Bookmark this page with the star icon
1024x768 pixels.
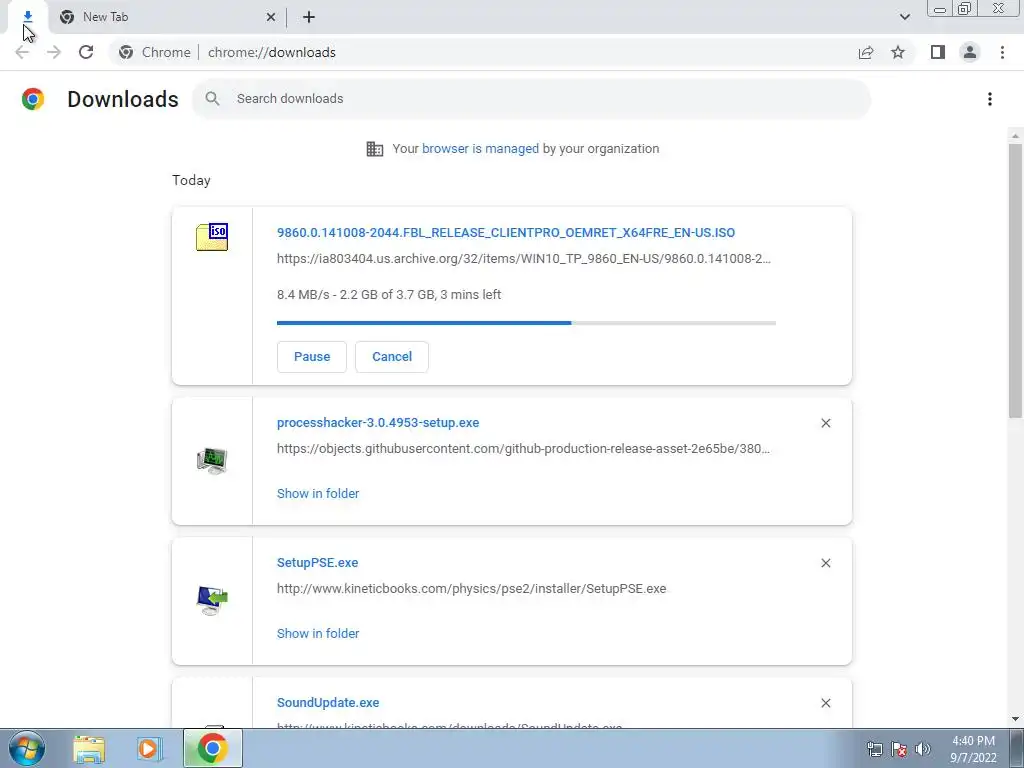[898, 52]
